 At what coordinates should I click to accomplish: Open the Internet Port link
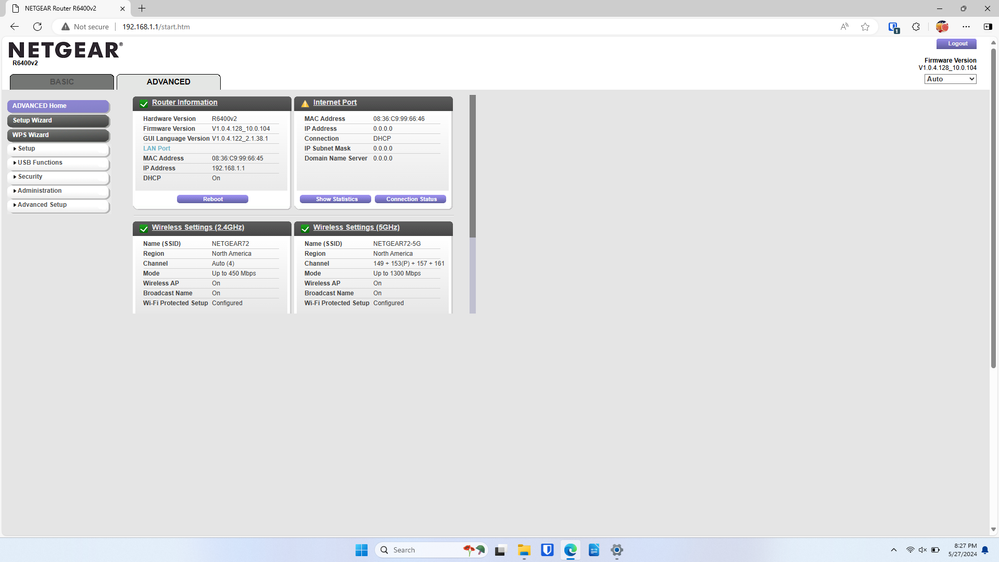click(334, 103)
